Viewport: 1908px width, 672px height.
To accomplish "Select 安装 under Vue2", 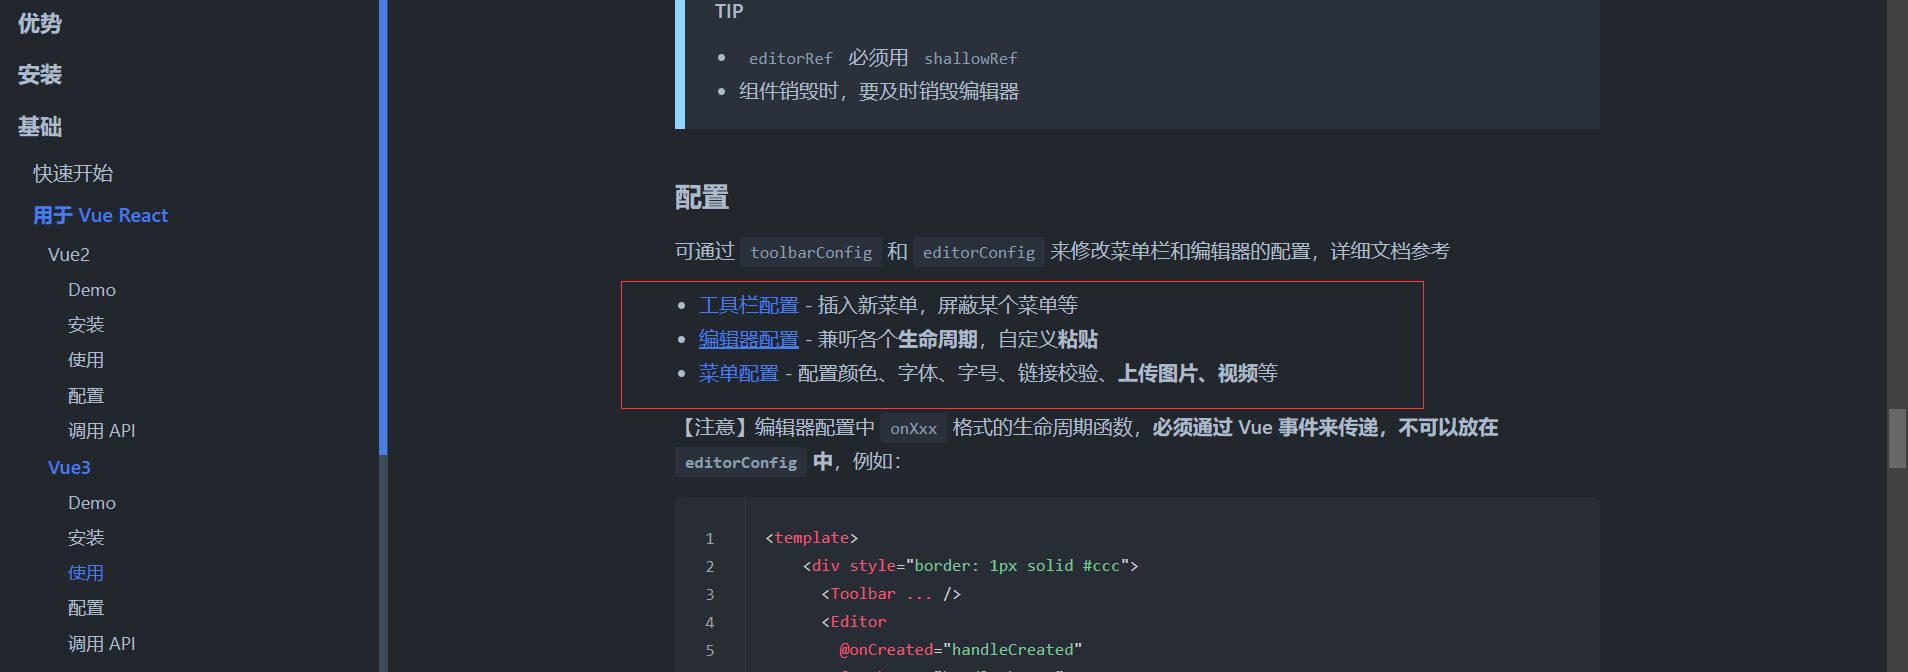I will 86,324.
